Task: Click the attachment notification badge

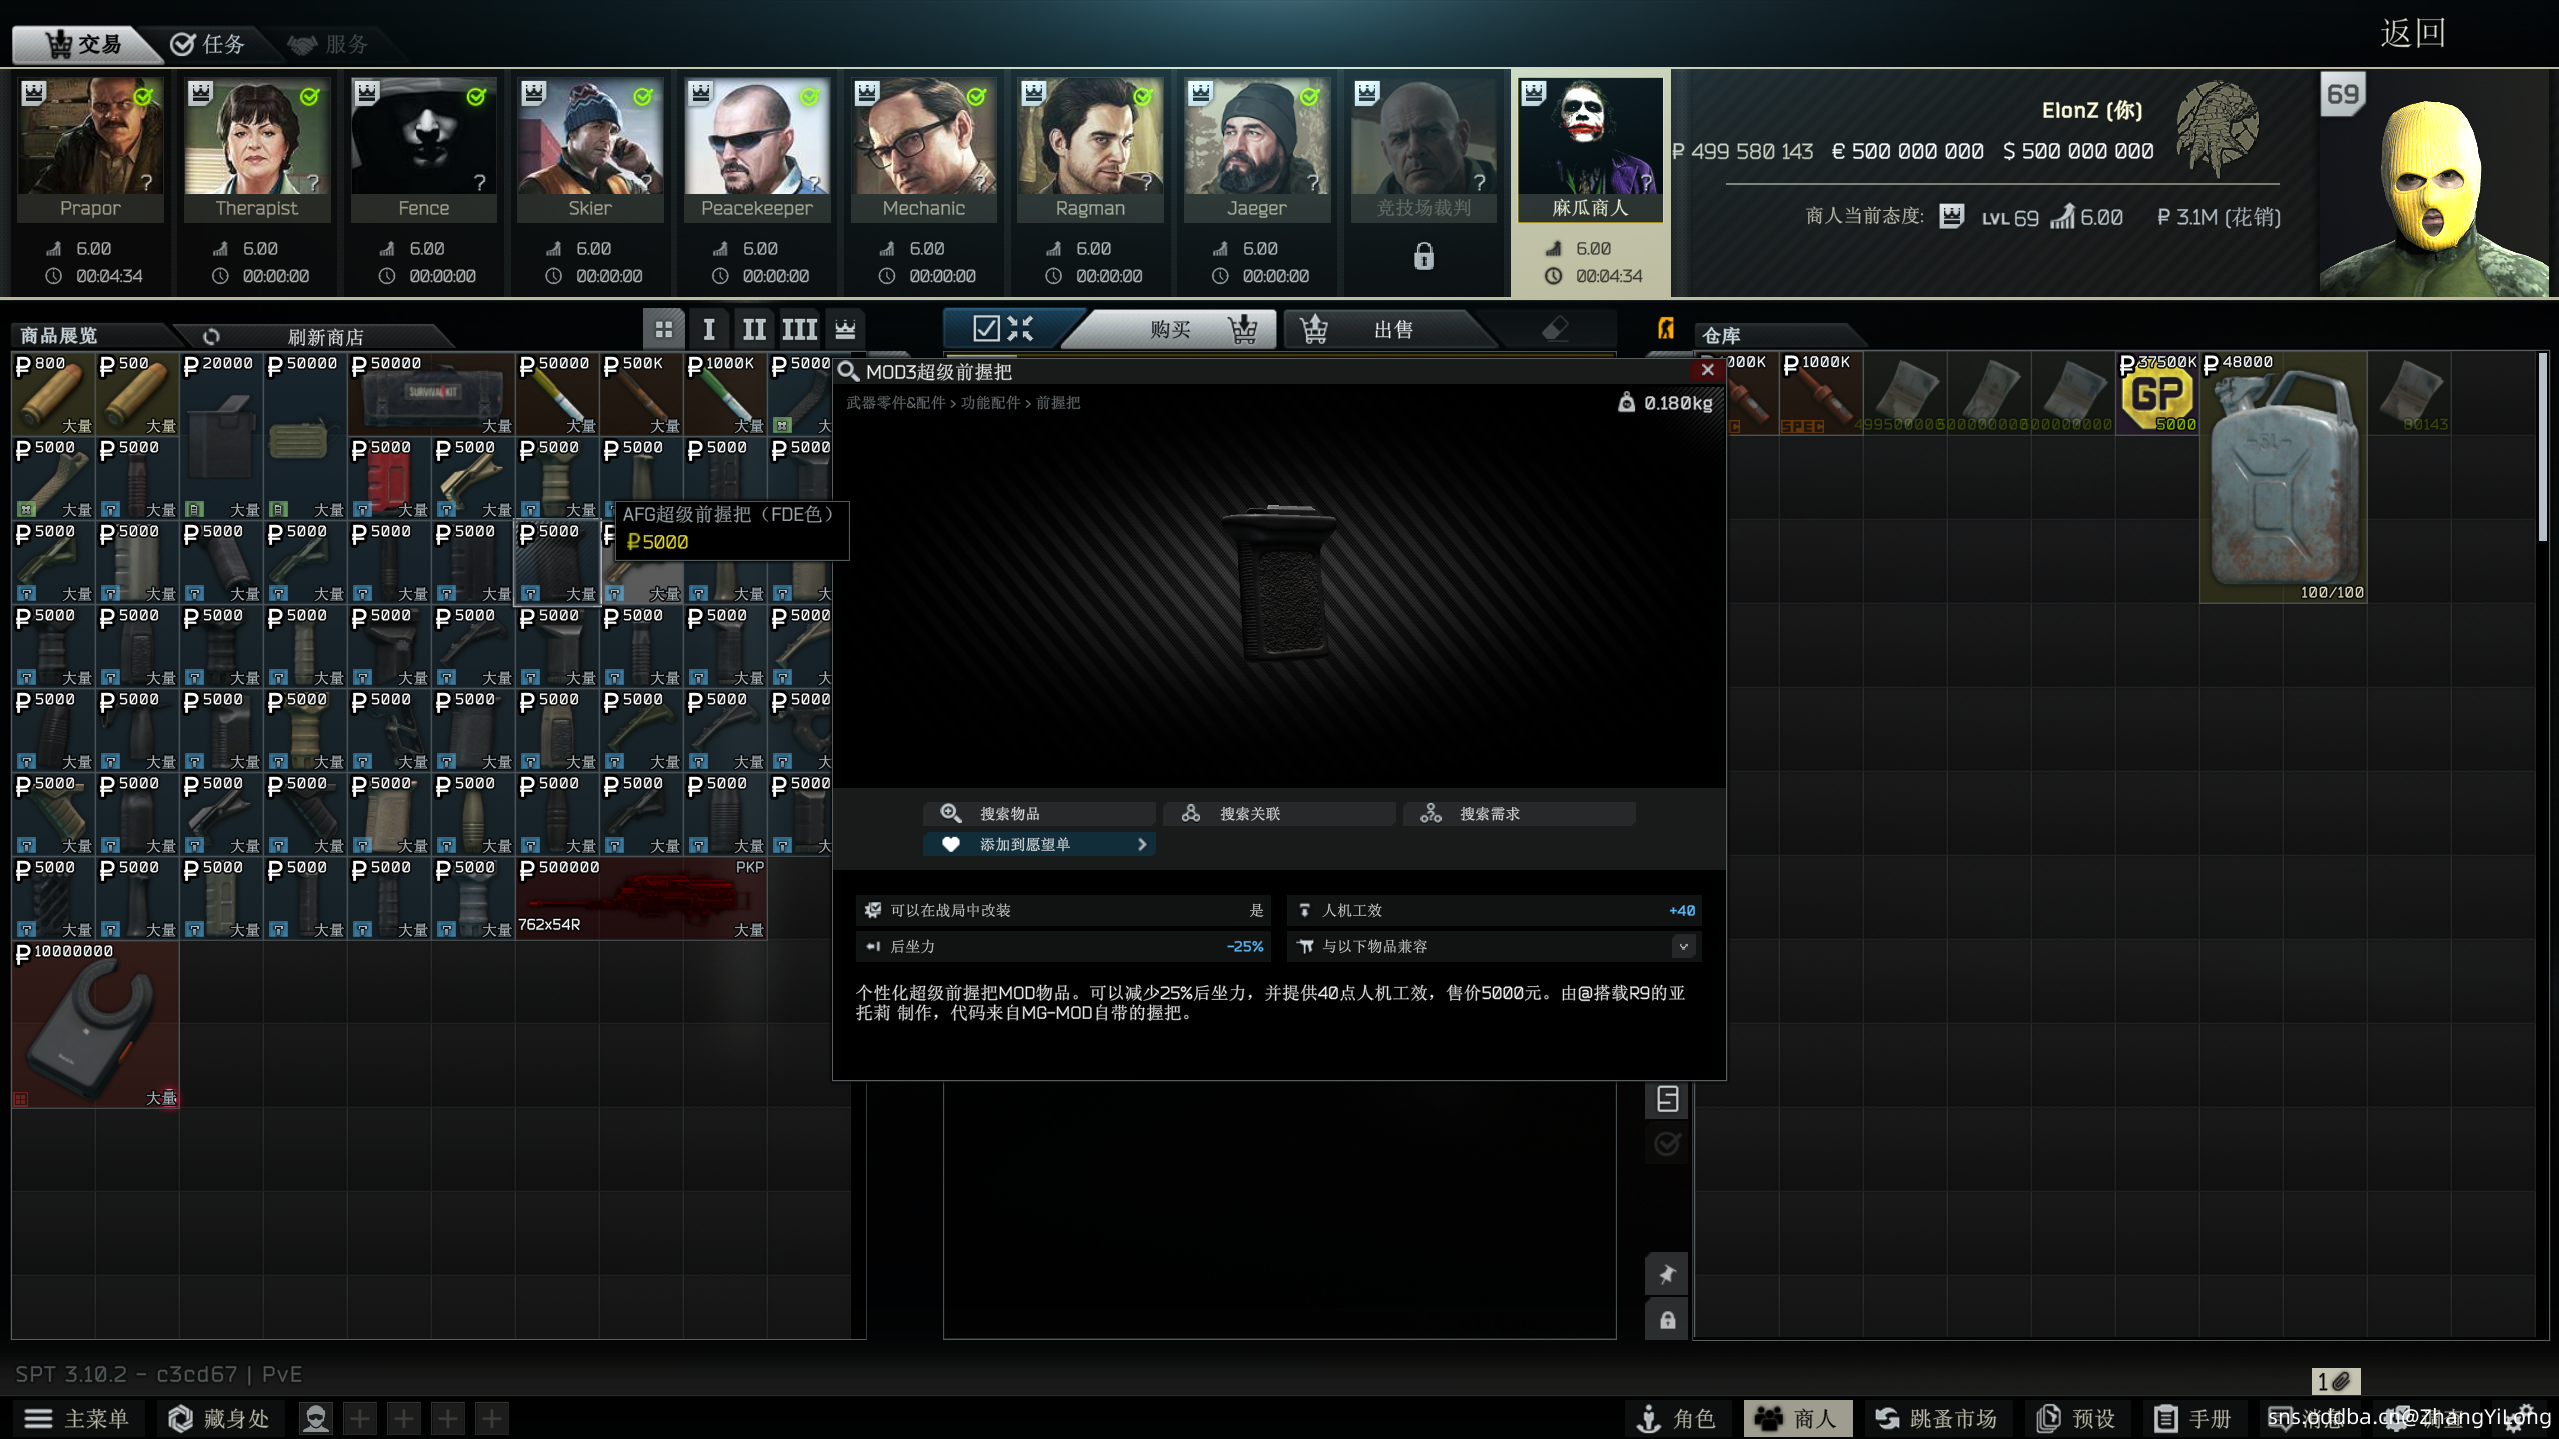Action: [x=2335, y=1382]
